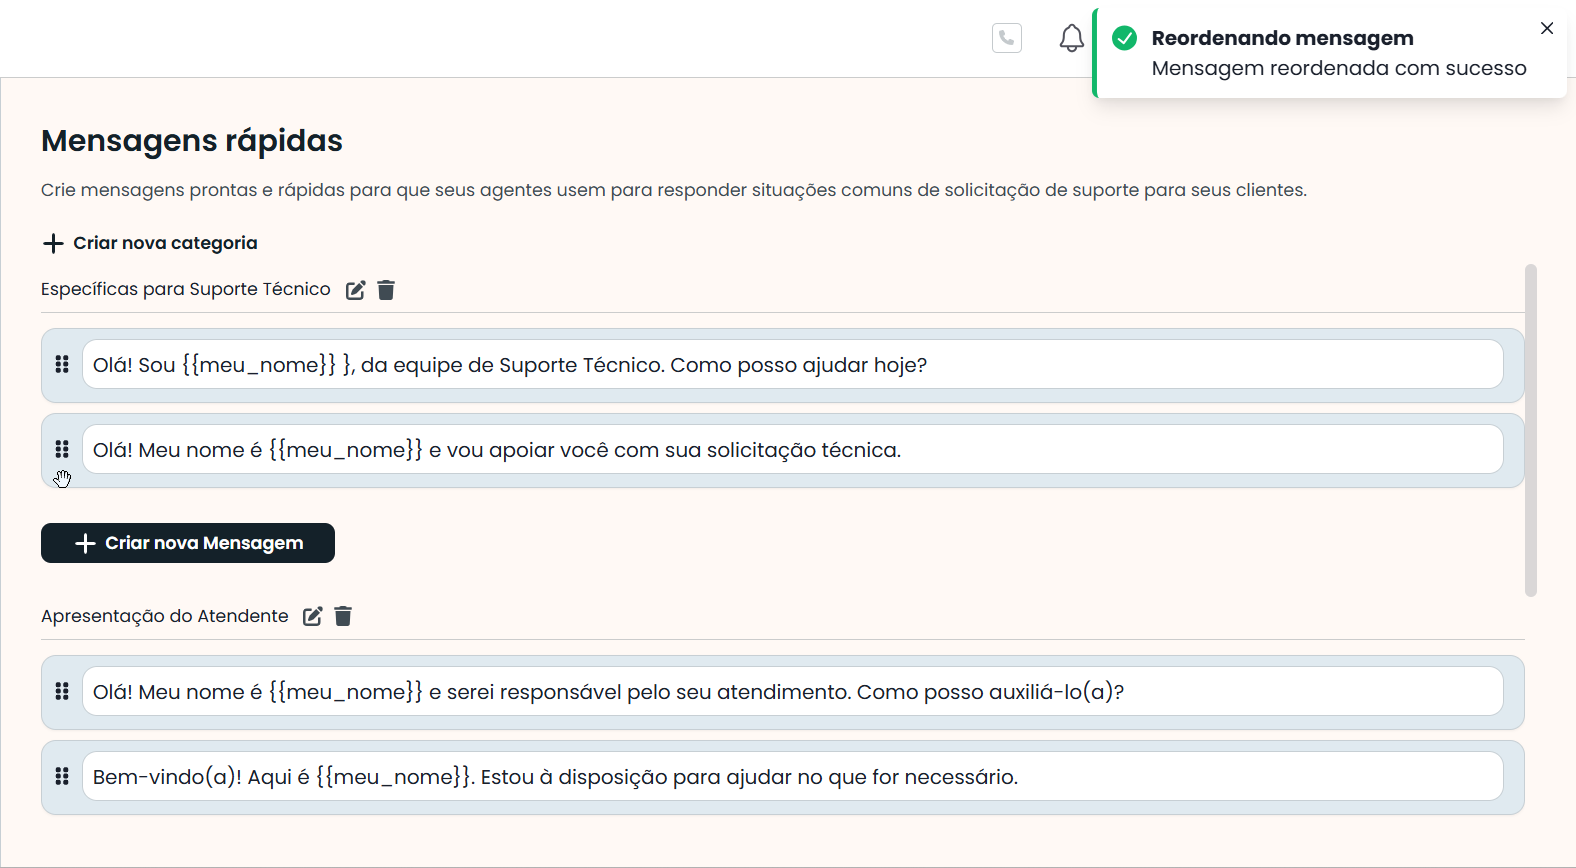The image size is (1576, 868).
Task: Delete the Específicas para Suporte Técnico category
Action: pyautogui.click(x=386, y=290)
